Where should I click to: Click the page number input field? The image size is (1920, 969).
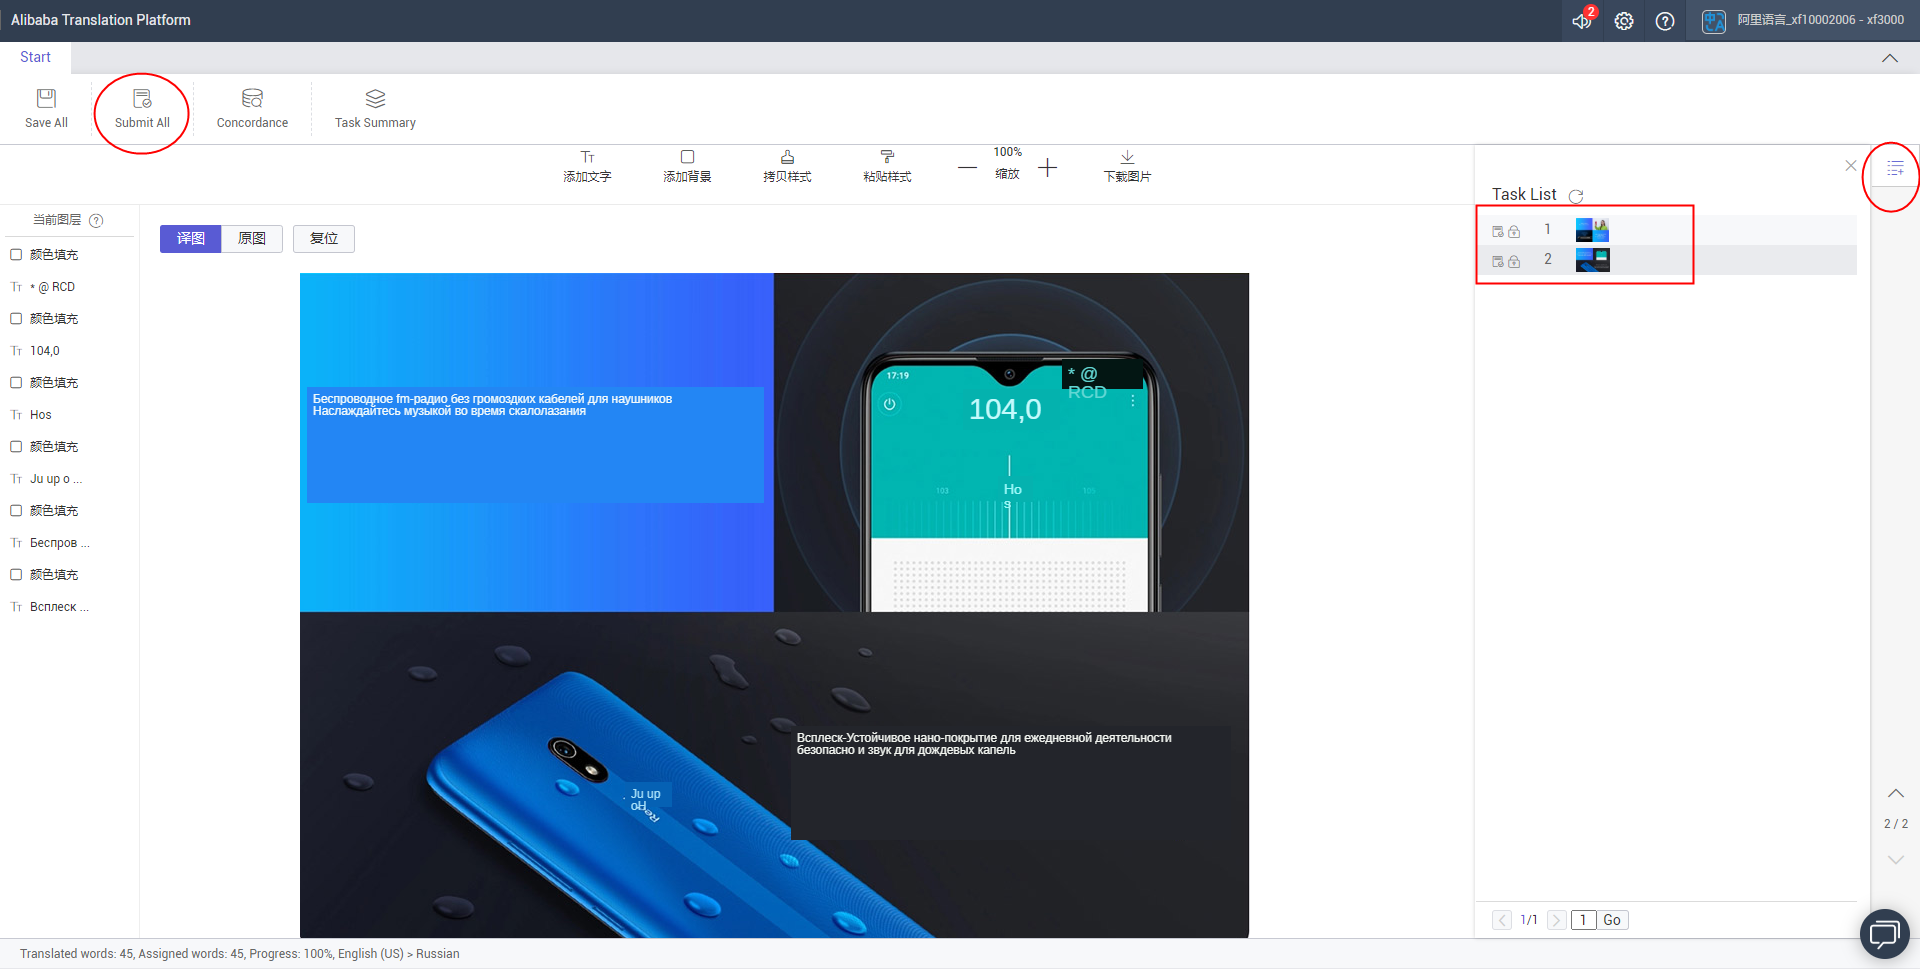coord(1583,920)
